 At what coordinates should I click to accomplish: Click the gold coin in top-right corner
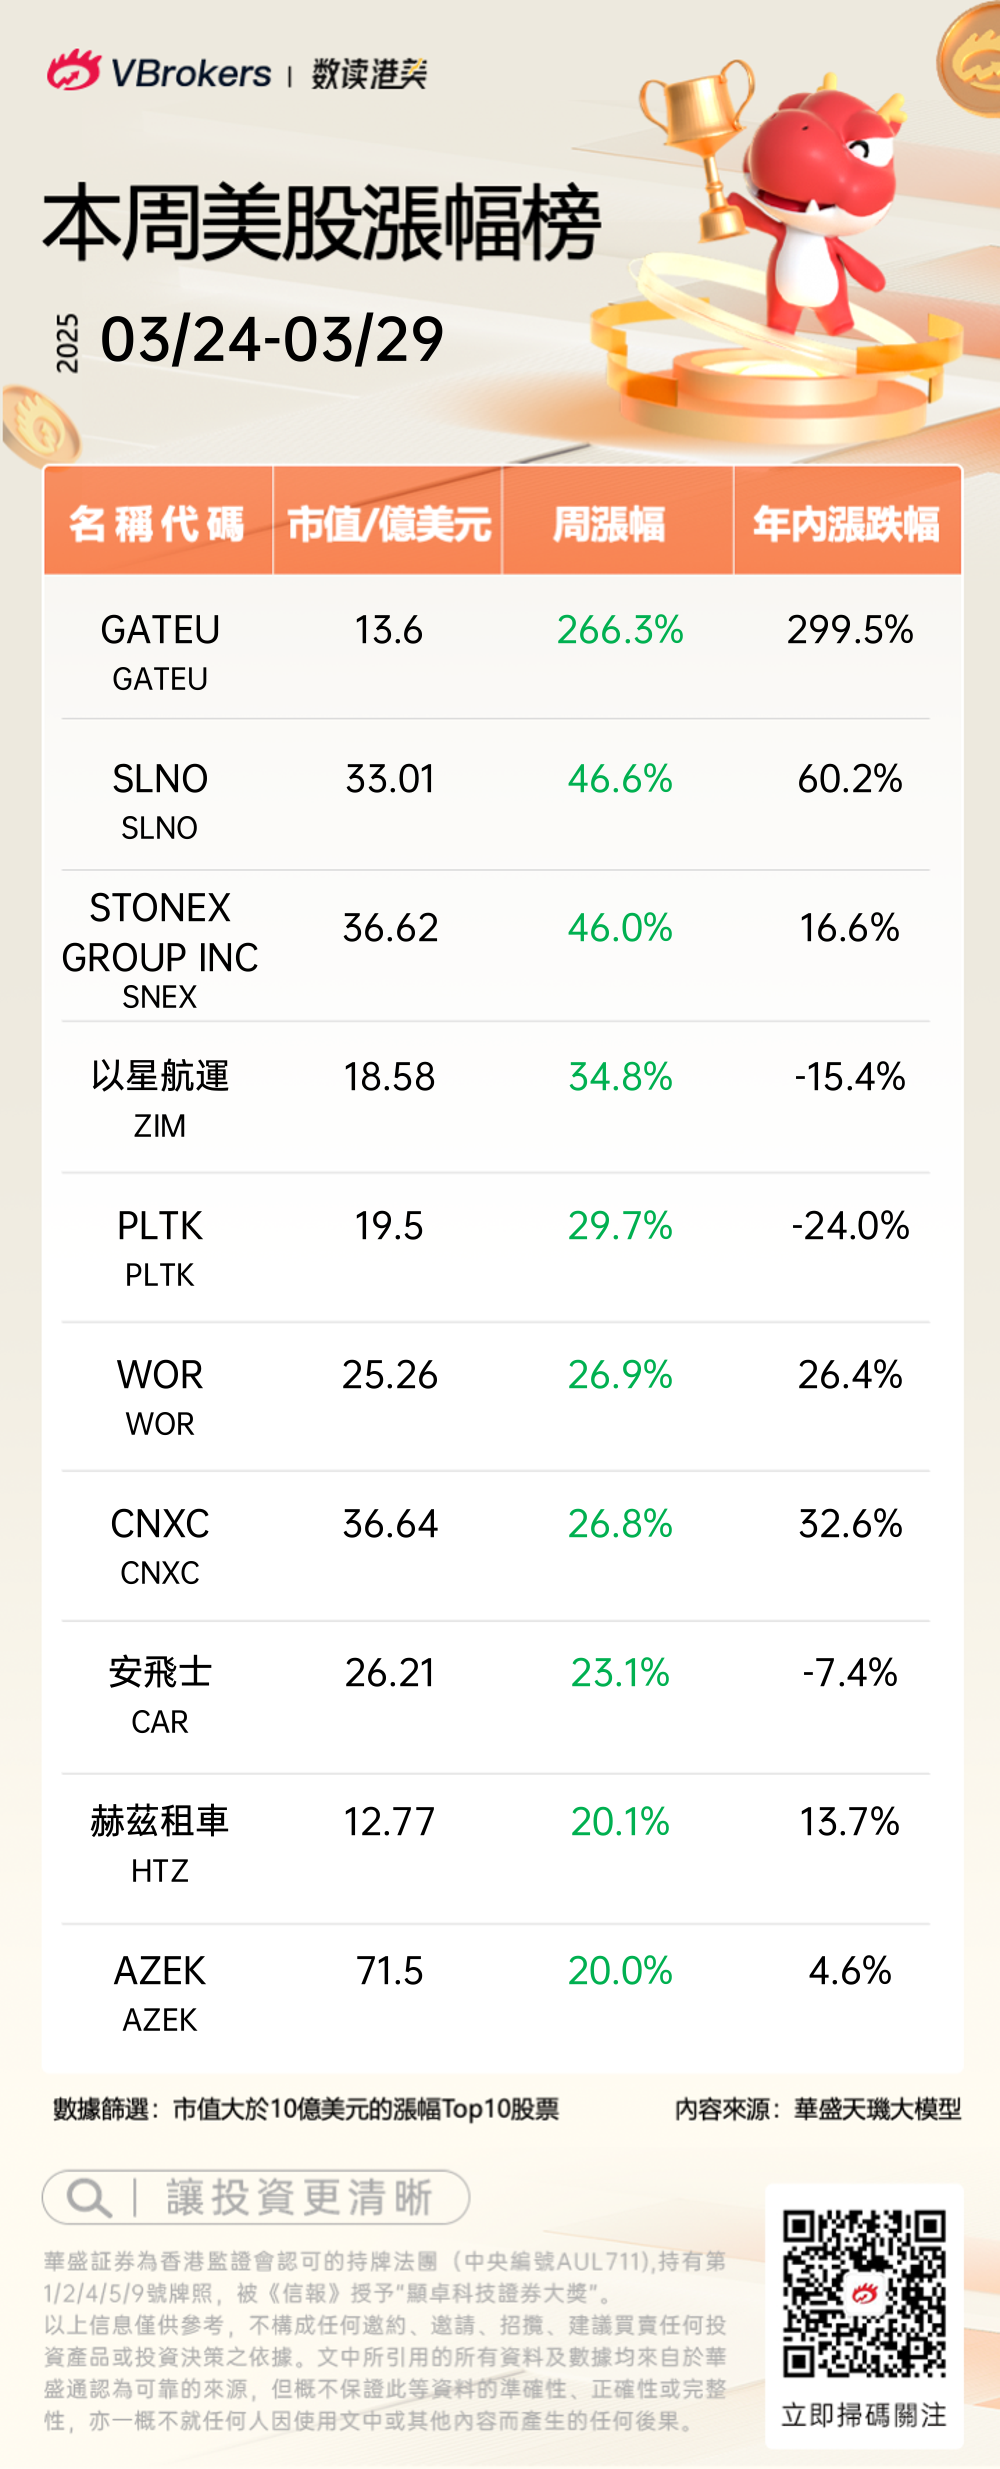click(970, 60)
